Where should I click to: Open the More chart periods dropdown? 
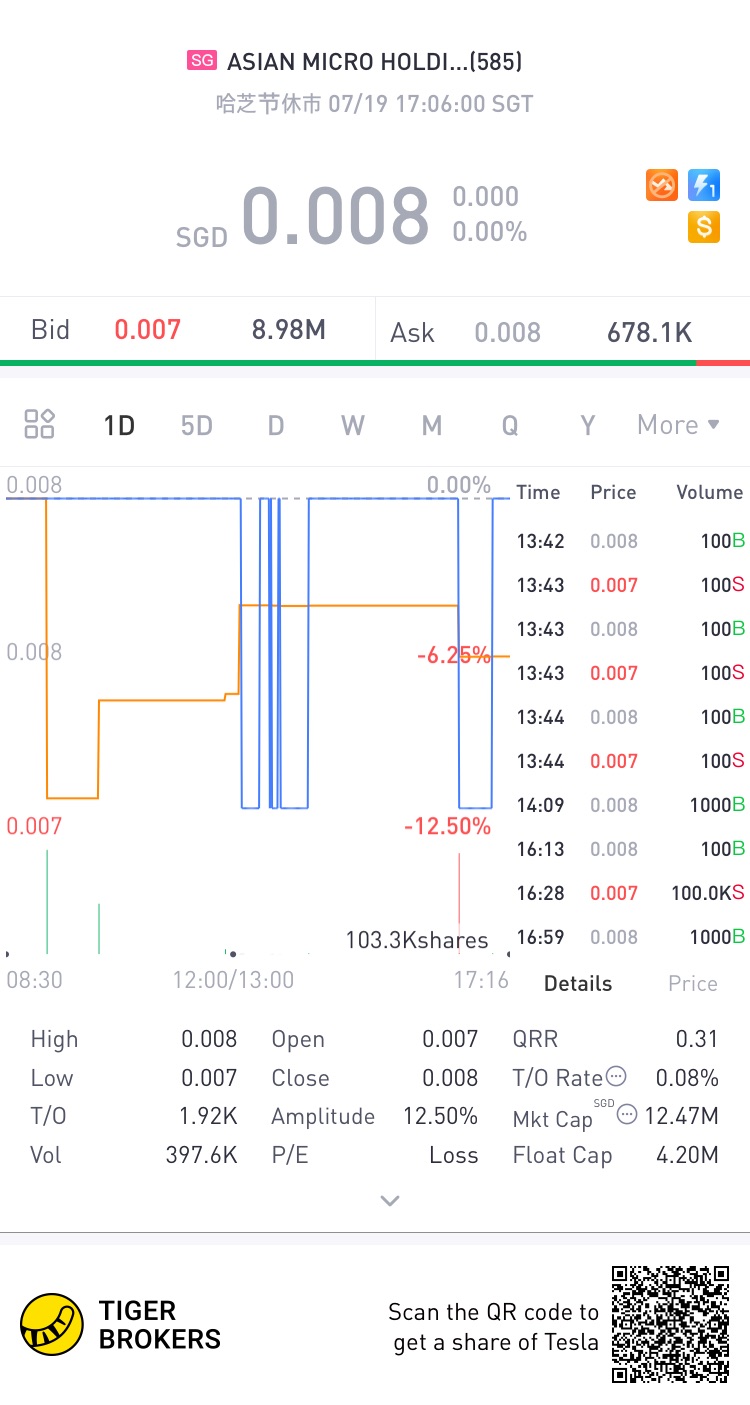tap(679, 424)
